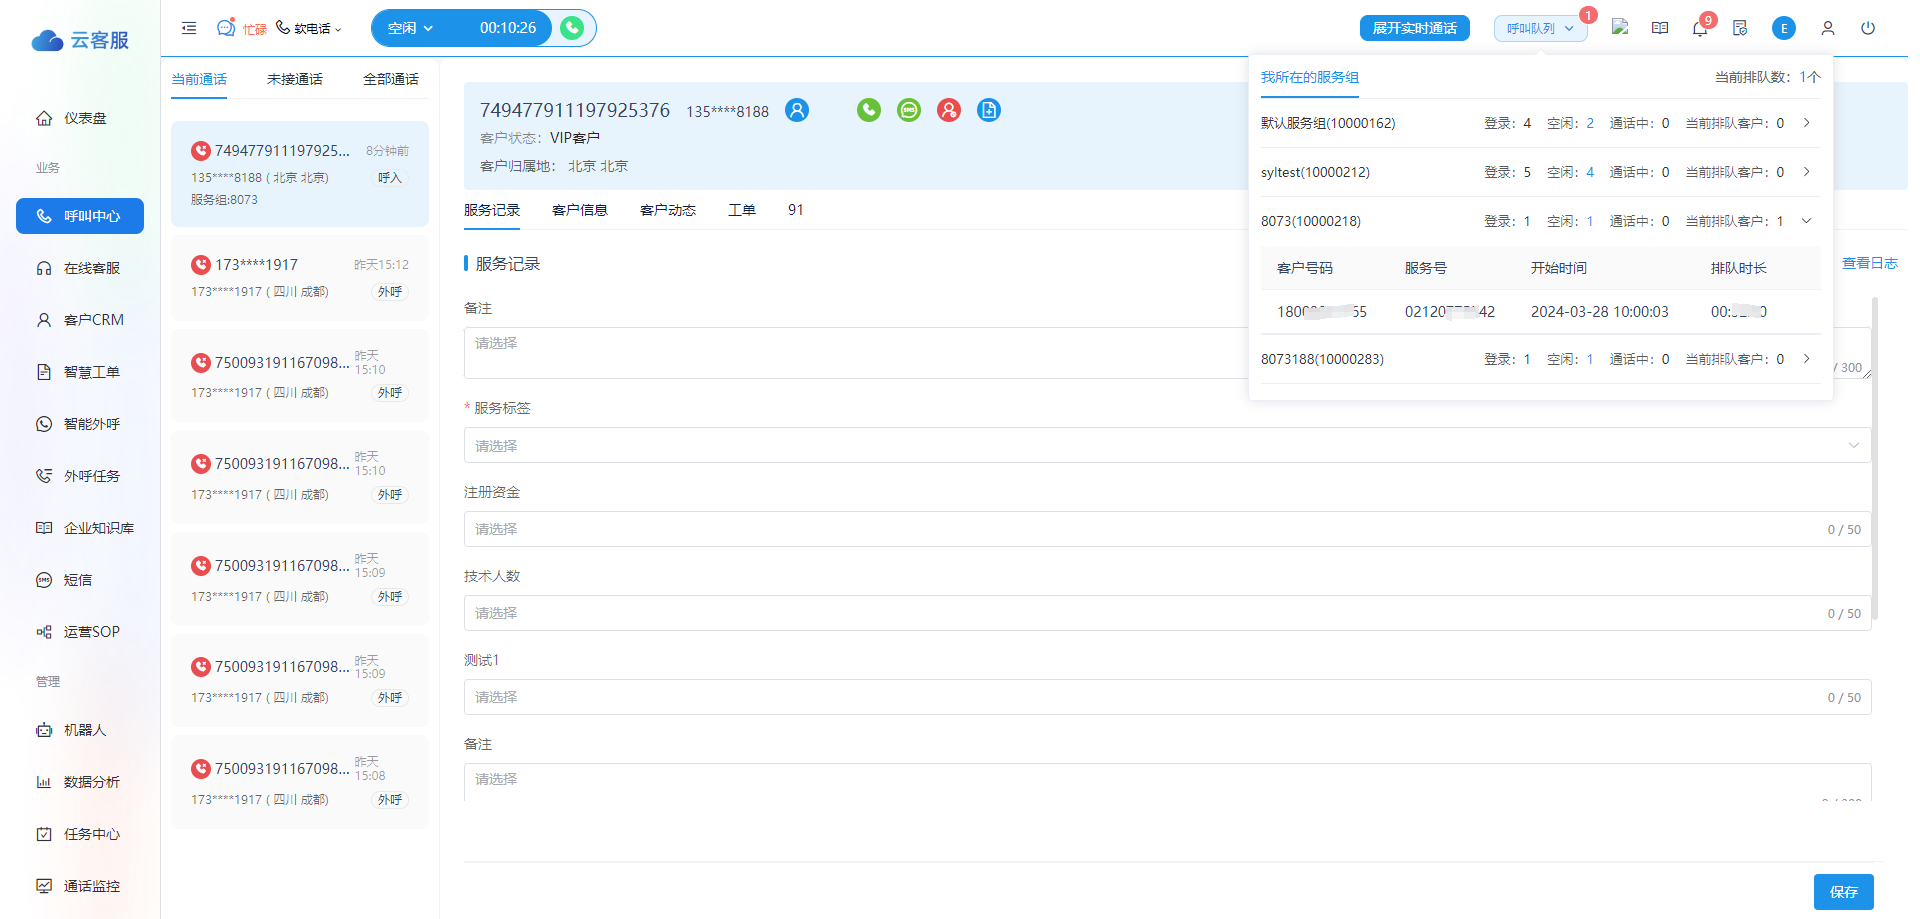Switch to the 未接通话 tab
This screenshot has width=1920, height=919.
pyautogui.click(x=295, y=79)
